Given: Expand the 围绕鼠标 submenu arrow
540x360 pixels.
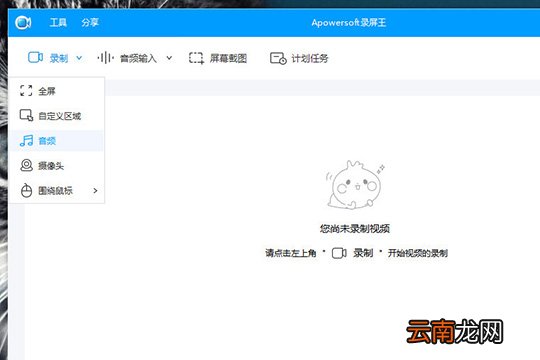Looking at the screenshot, I should click(x=95, y=190).
